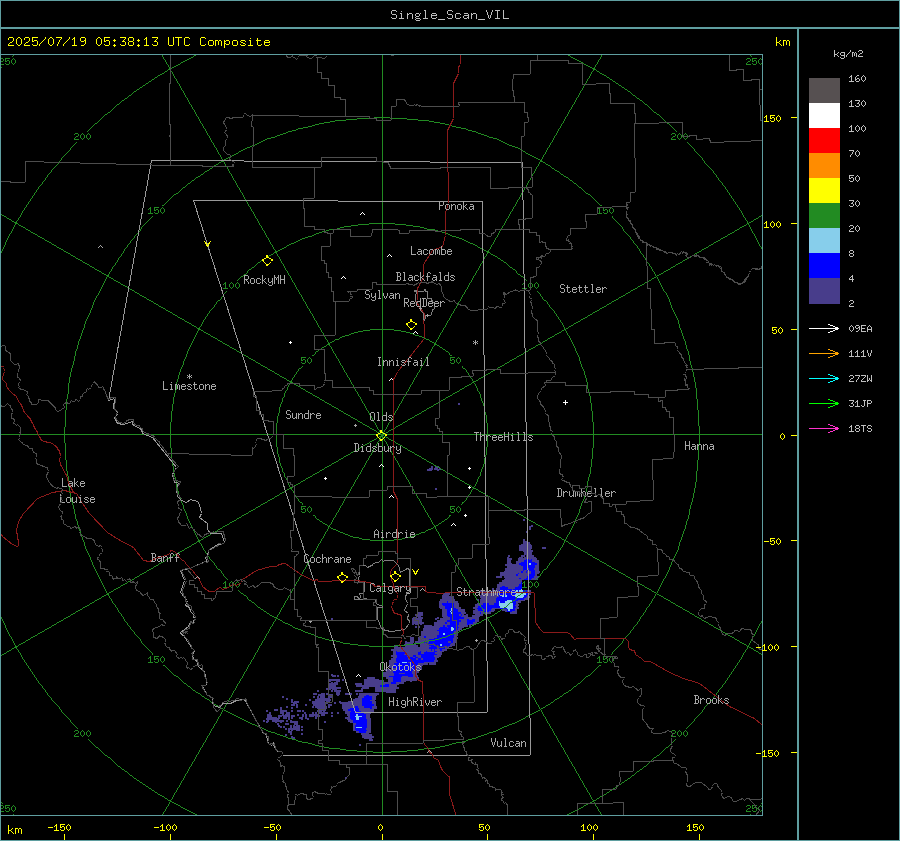Click the white 130 kg/m2 color swatch
900x841 pixels.
click(x=824, y=115)
